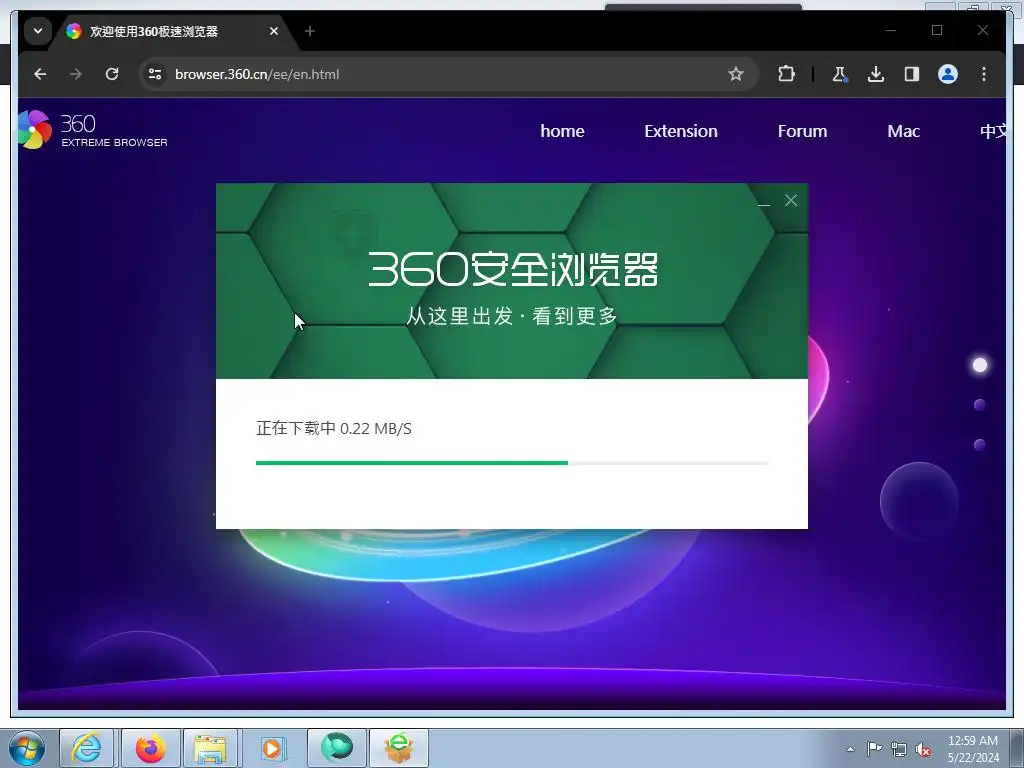Image resolution: width=1024 pixels, height=768 pixels.
Task: Show browser downloads
Action: (x=876, y=74)
